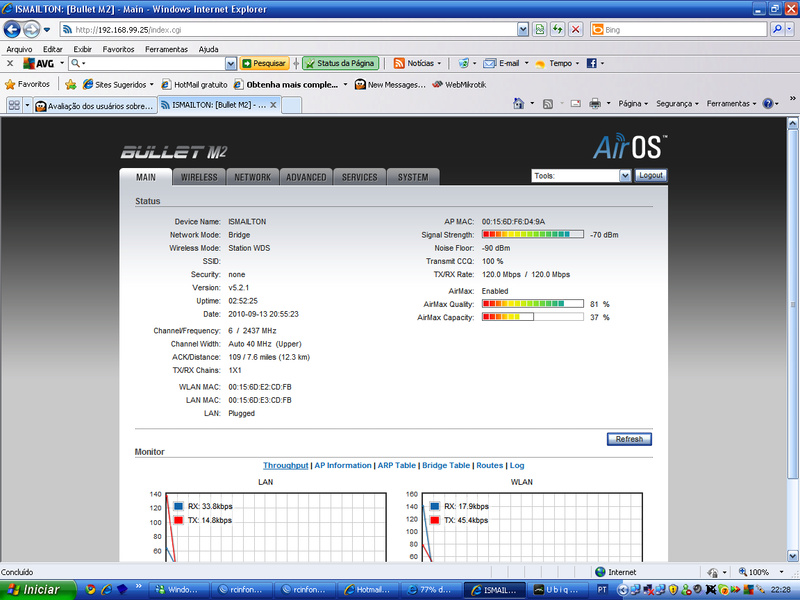The width and height of the screenshot is (800, 600).
Task: Click the Refresh button in Status section
Action: [x=629, y=439]
